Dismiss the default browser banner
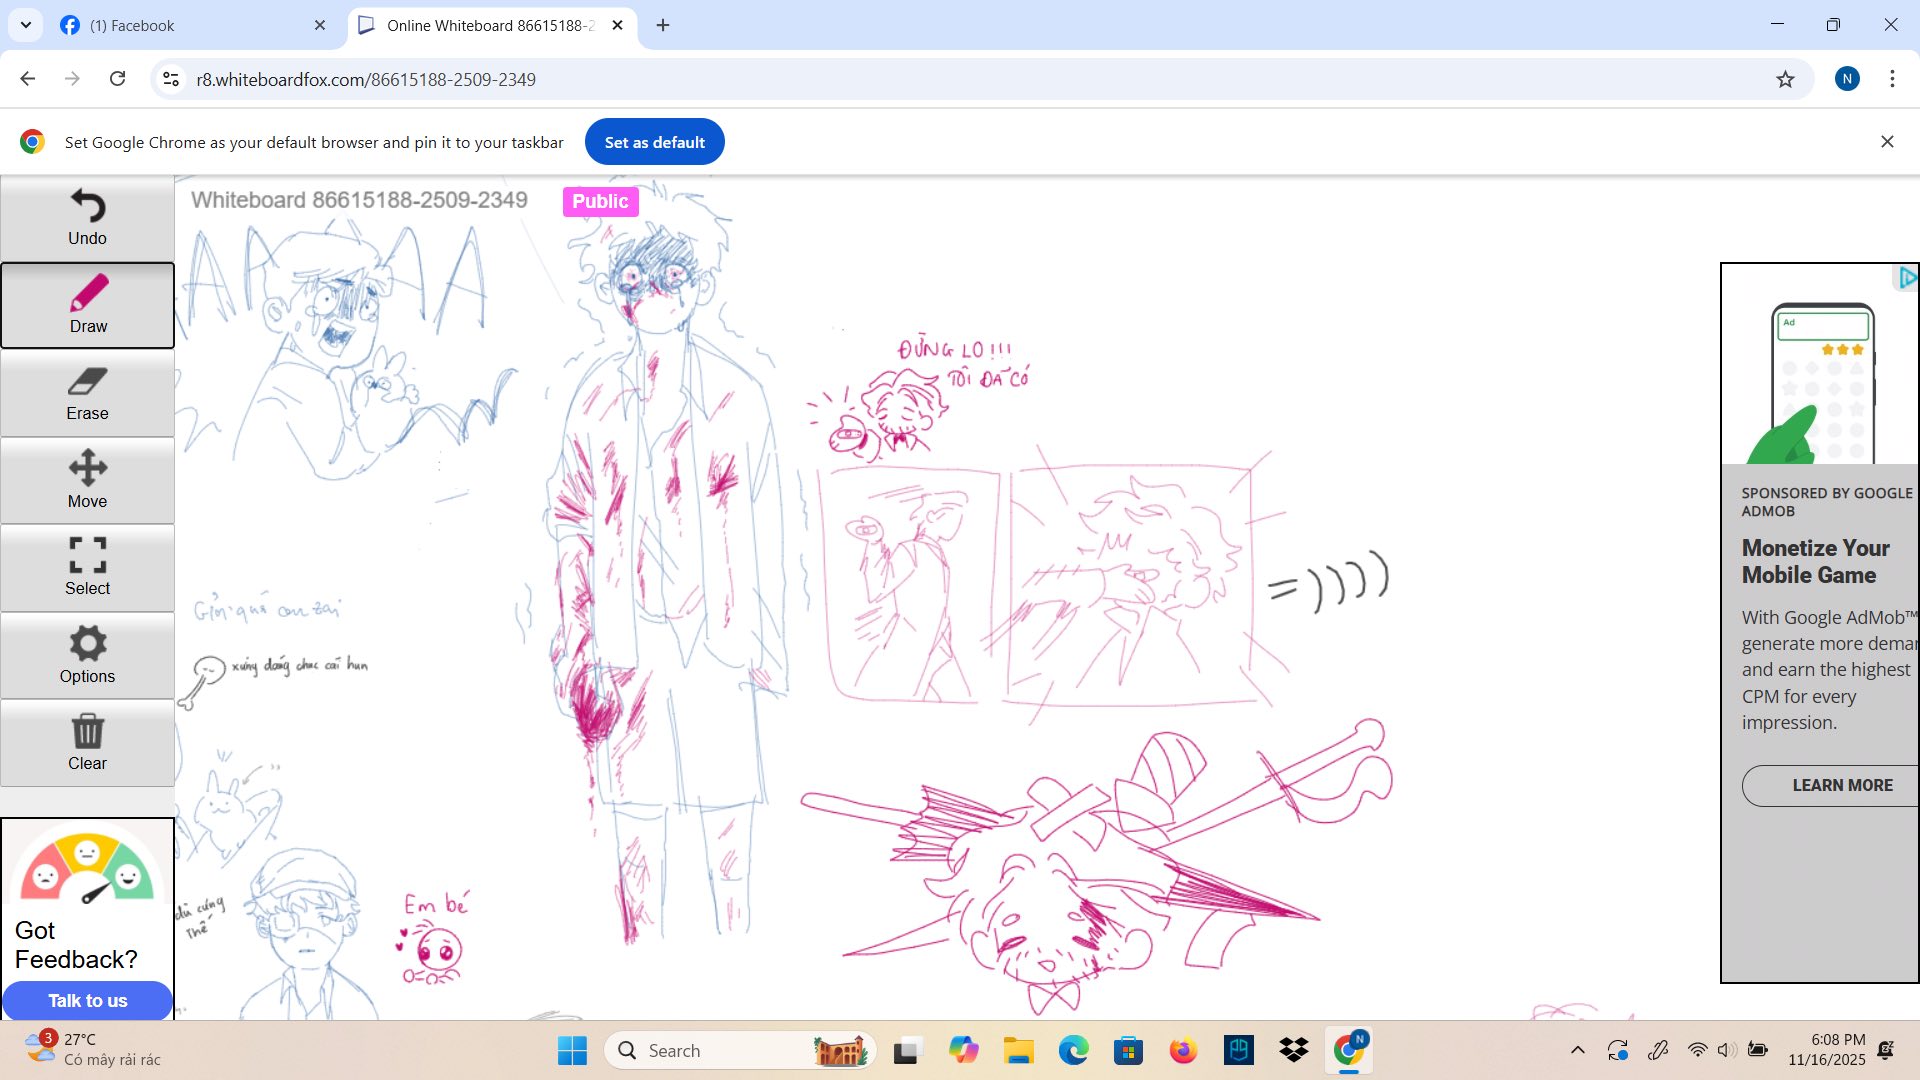The height and width of the screenshot is (1080, 1920). tap(1887, 142)
